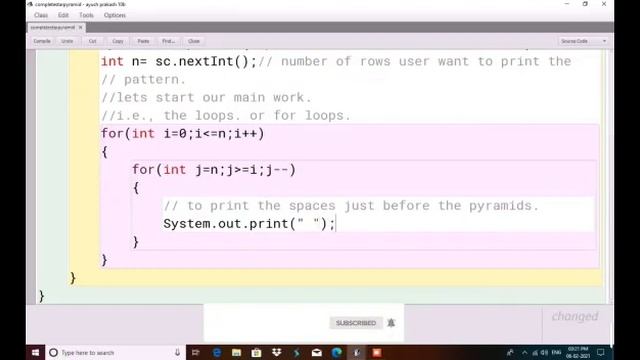Open the Mail app from taskbar
Screen dimensions: 640x360
317,353
